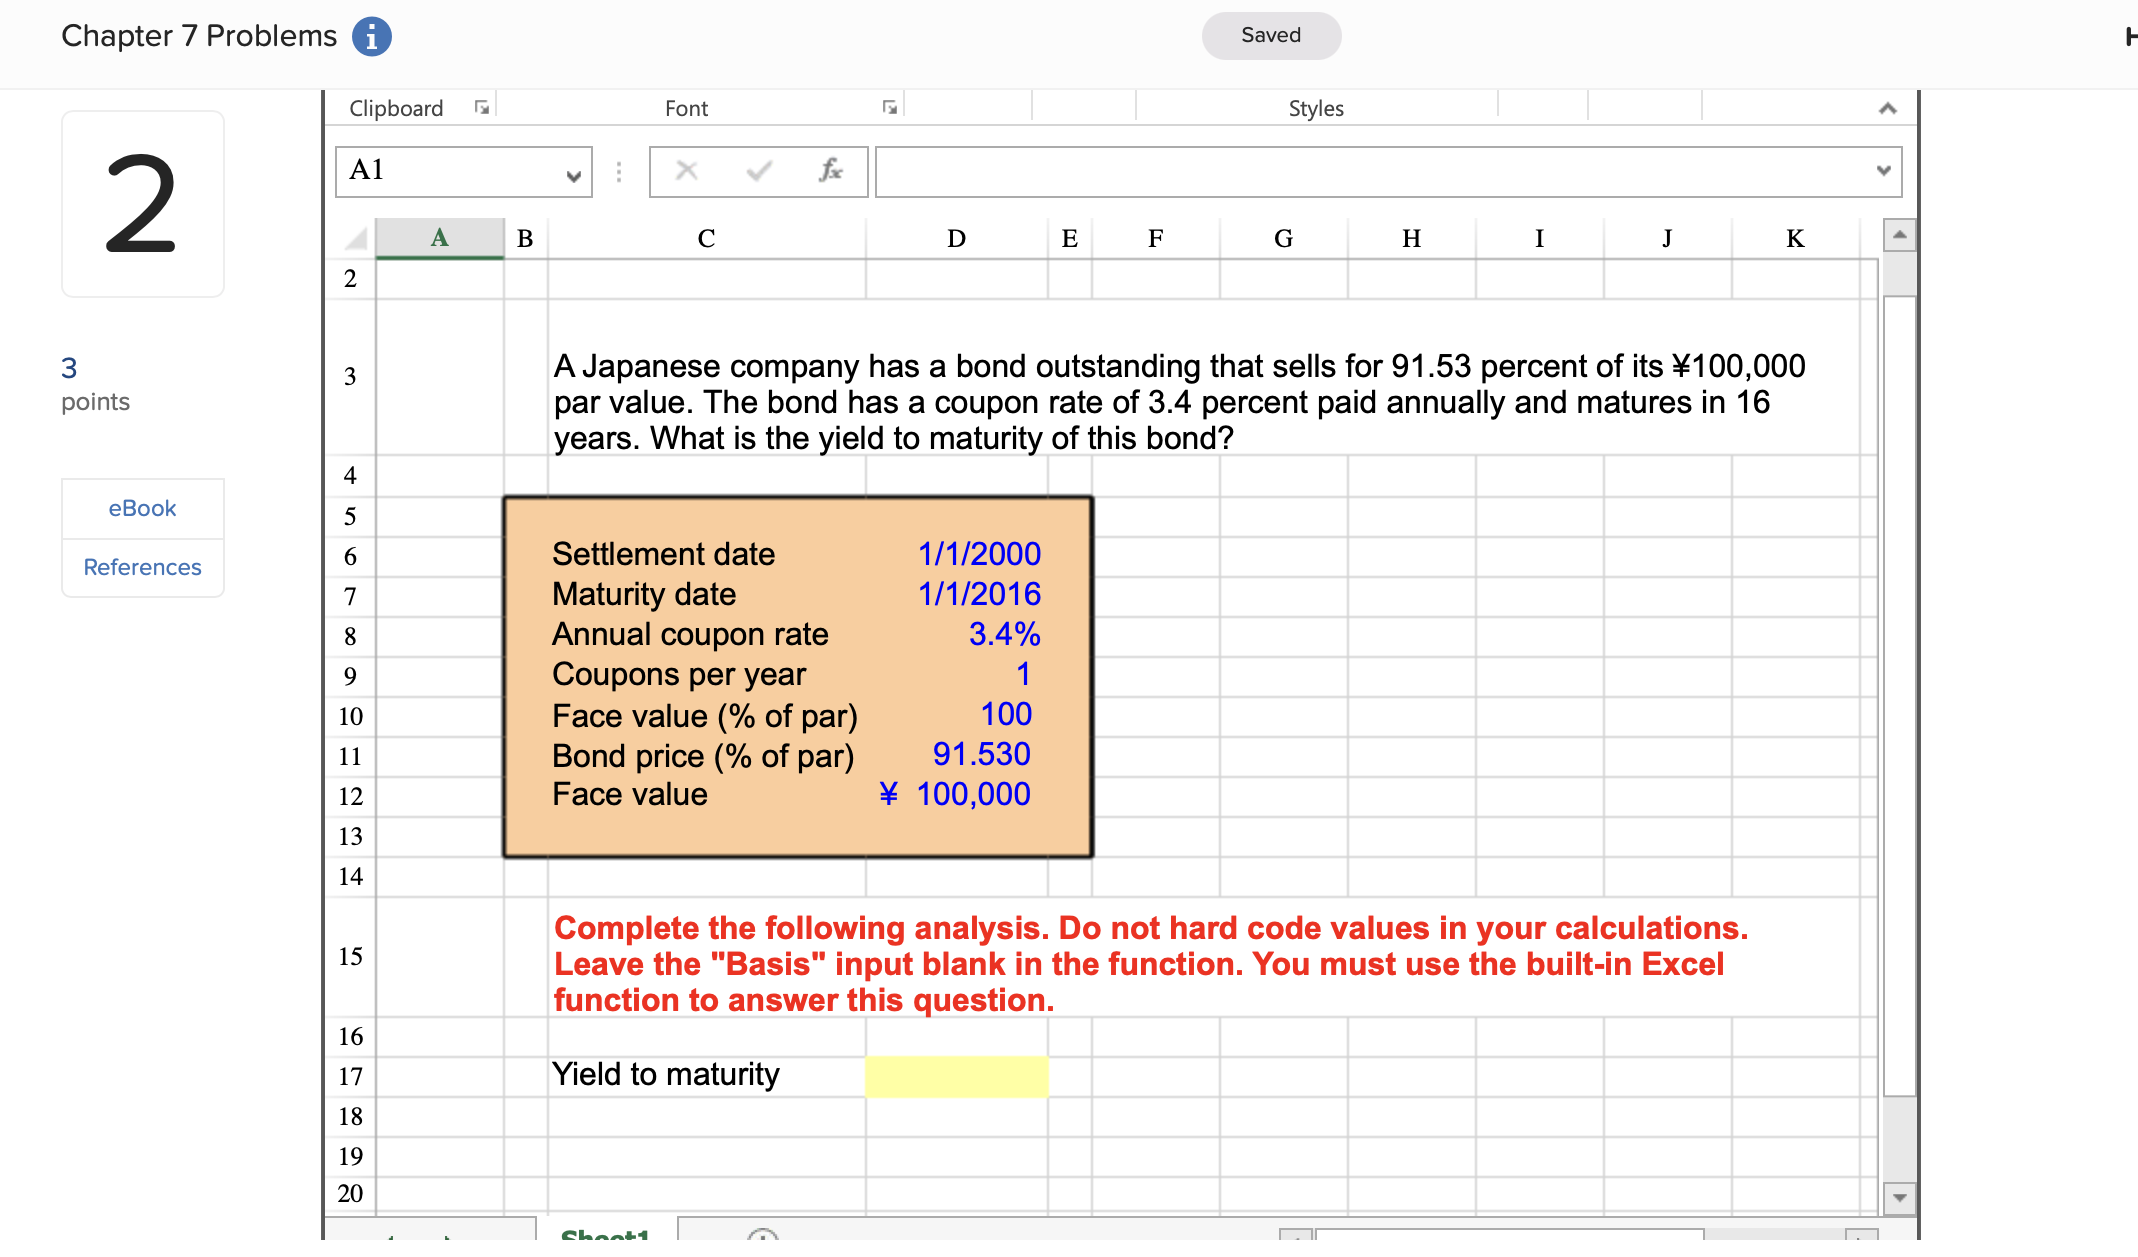
Task: Collapse the ribbon using the caret arrow
Action: point(1887,108)
